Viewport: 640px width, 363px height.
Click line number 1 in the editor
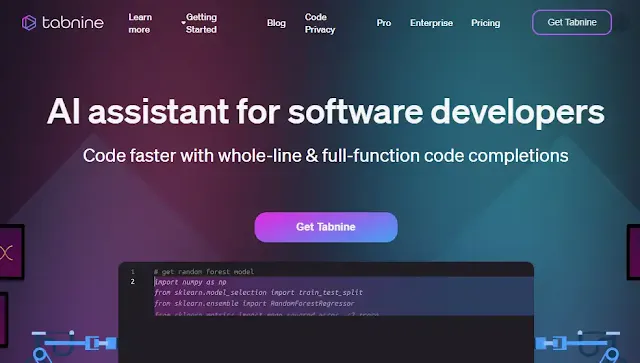click(x=133, y=272)
